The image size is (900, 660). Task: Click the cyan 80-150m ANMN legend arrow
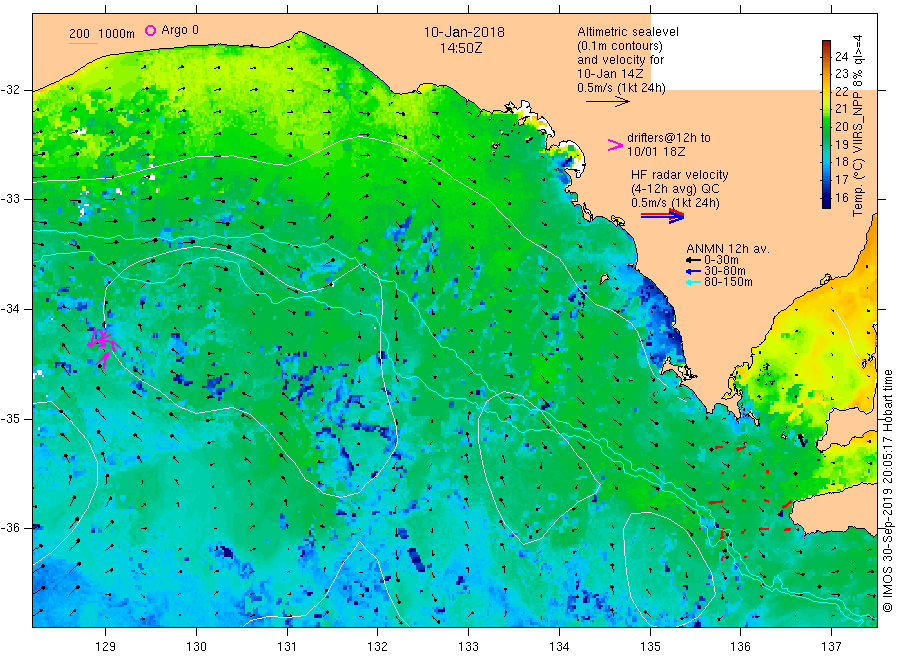point(693,282)
